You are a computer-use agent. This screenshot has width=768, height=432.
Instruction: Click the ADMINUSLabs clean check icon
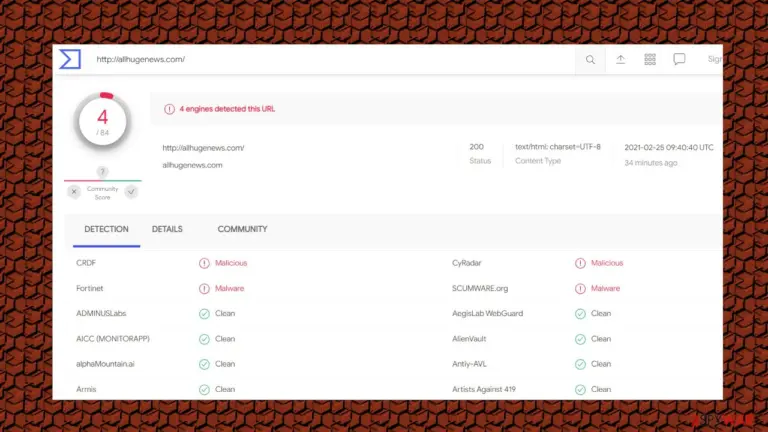coord(204,314)
